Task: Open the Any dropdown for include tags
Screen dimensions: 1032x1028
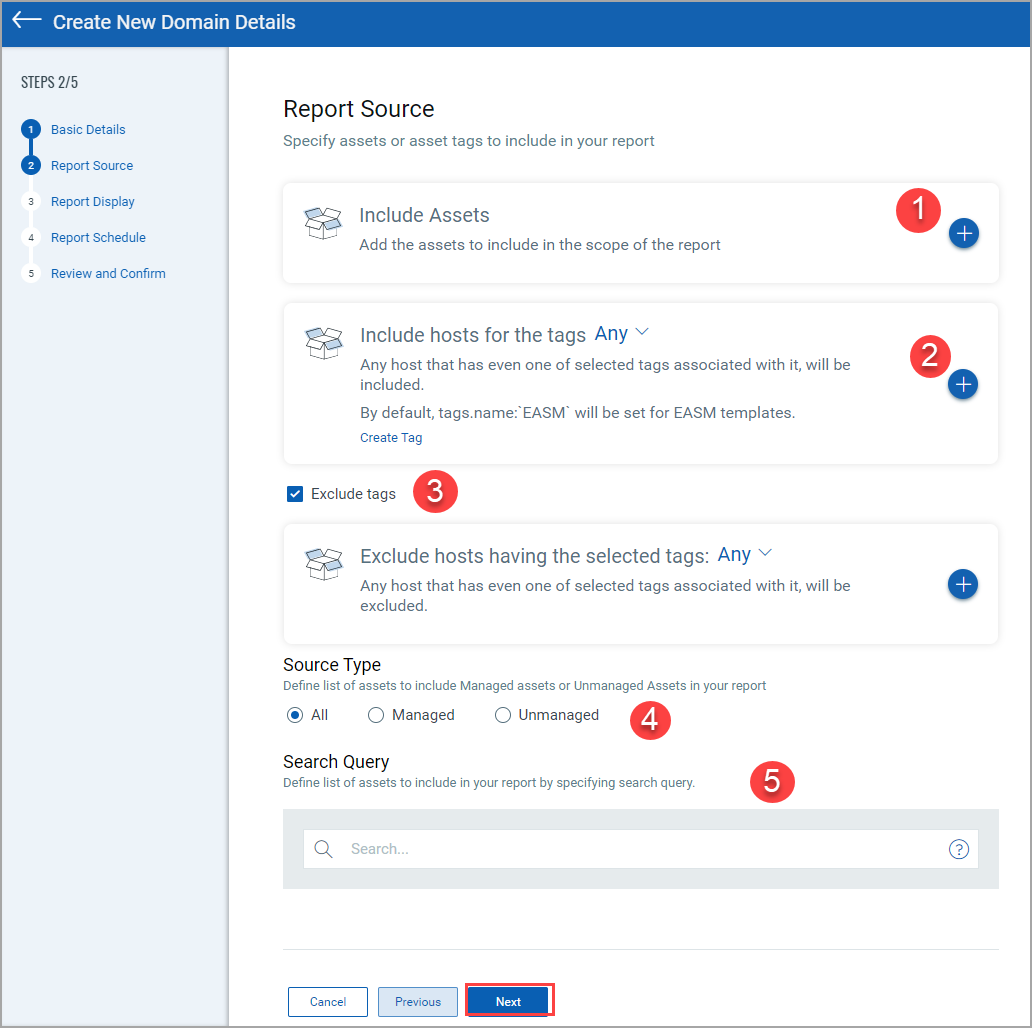Action: (622, 333)
